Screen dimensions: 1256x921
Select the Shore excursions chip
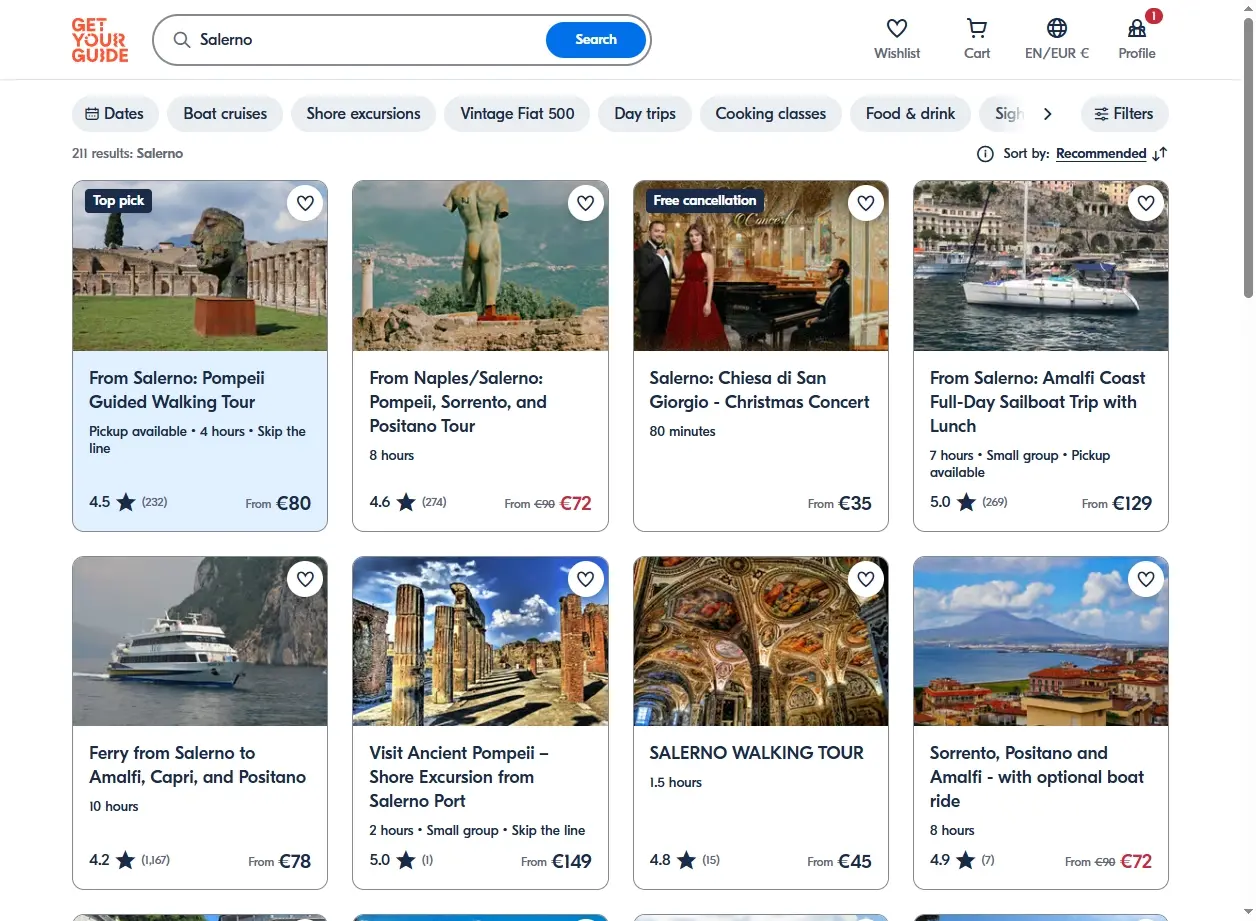363,114
